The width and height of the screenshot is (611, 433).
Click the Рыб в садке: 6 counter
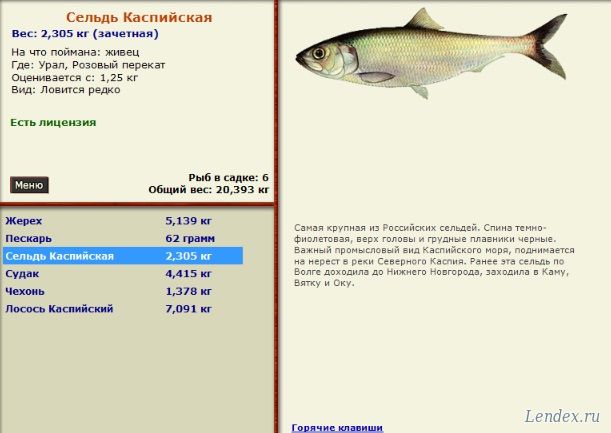click(x=228, y=177)
